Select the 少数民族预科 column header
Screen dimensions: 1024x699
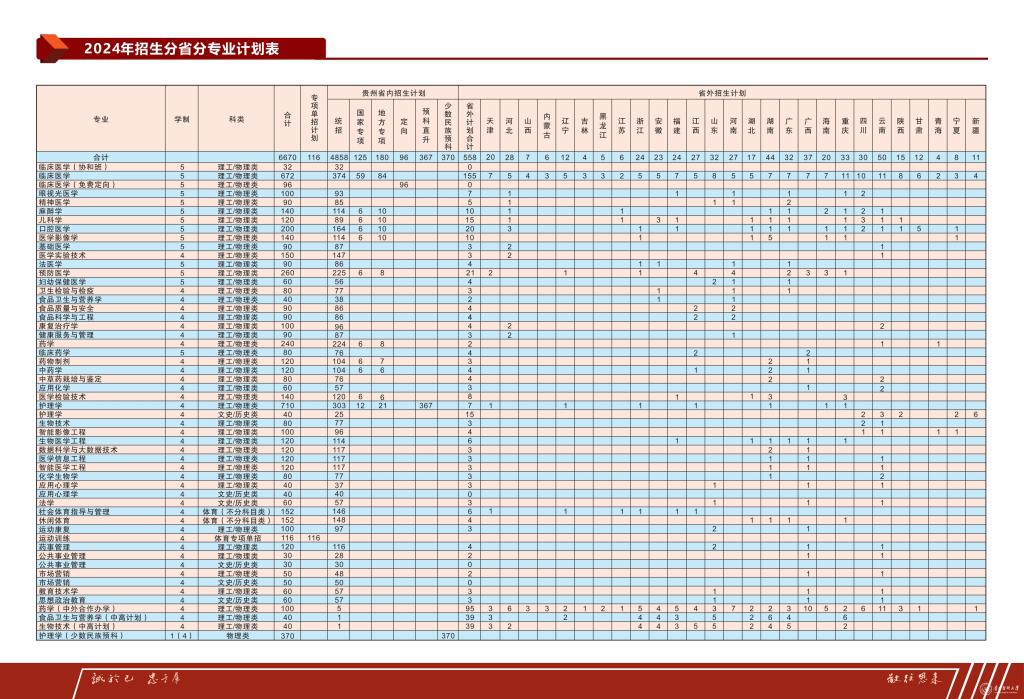448,126
